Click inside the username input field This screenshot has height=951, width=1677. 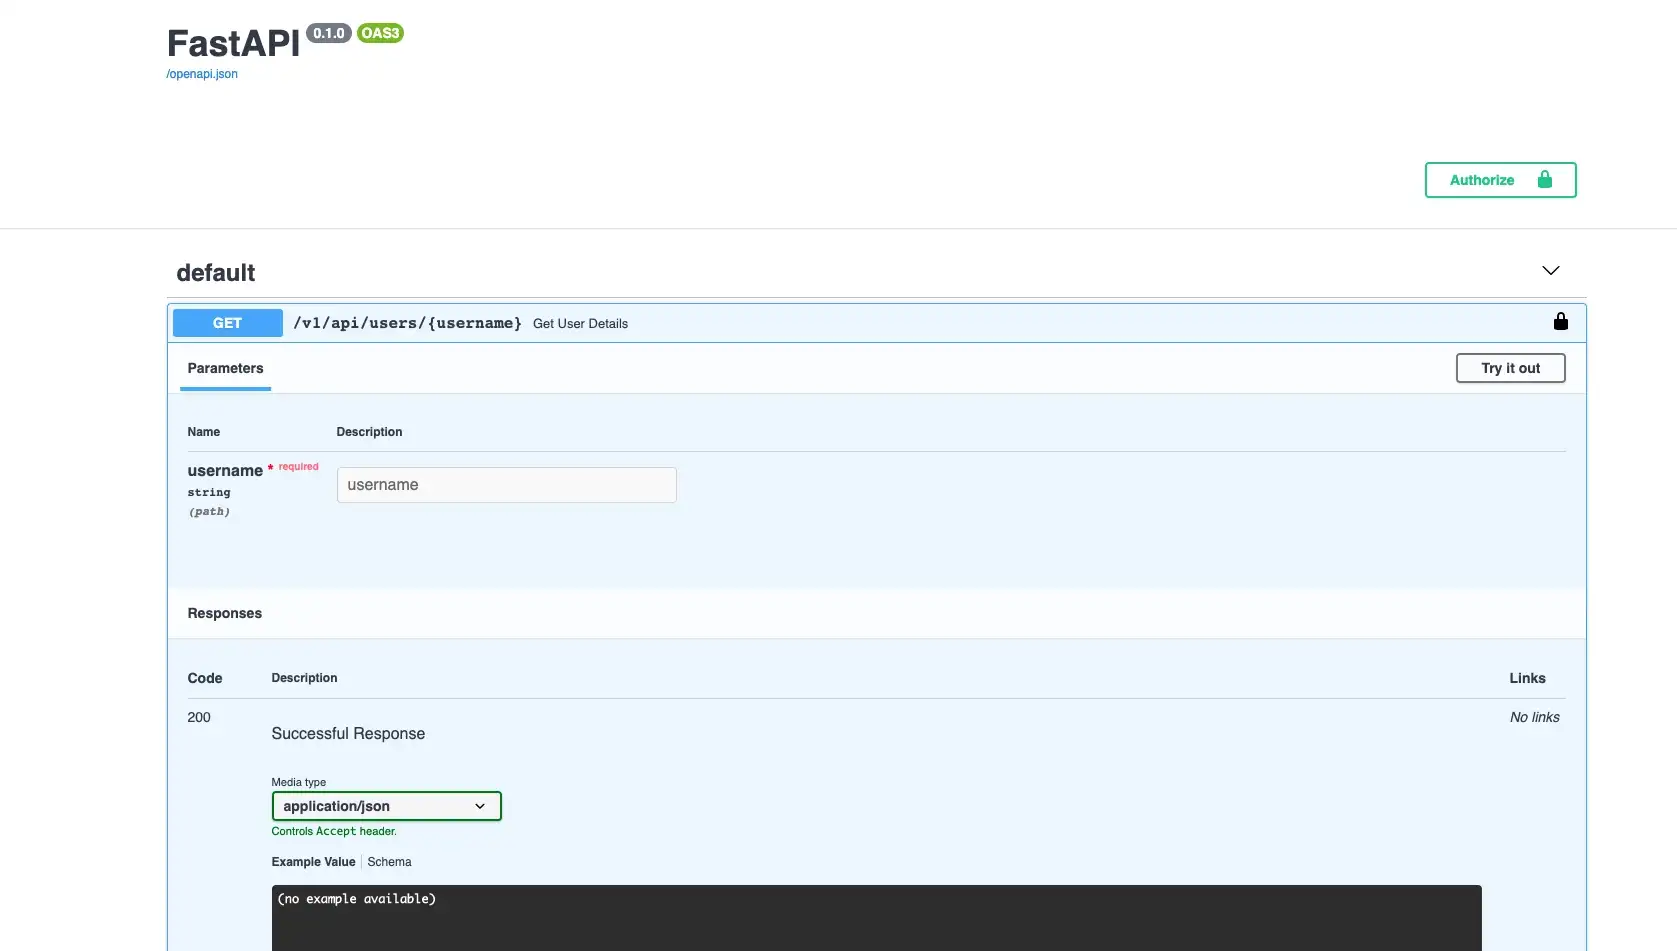(506, 484)
